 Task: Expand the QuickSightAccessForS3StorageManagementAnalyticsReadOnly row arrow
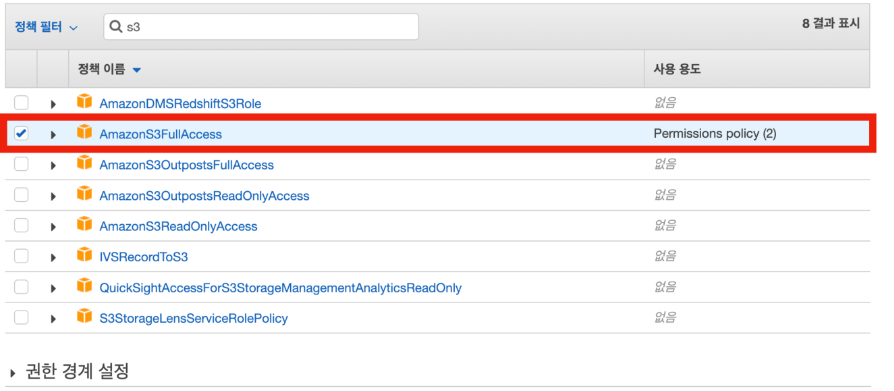coord(53,289)
